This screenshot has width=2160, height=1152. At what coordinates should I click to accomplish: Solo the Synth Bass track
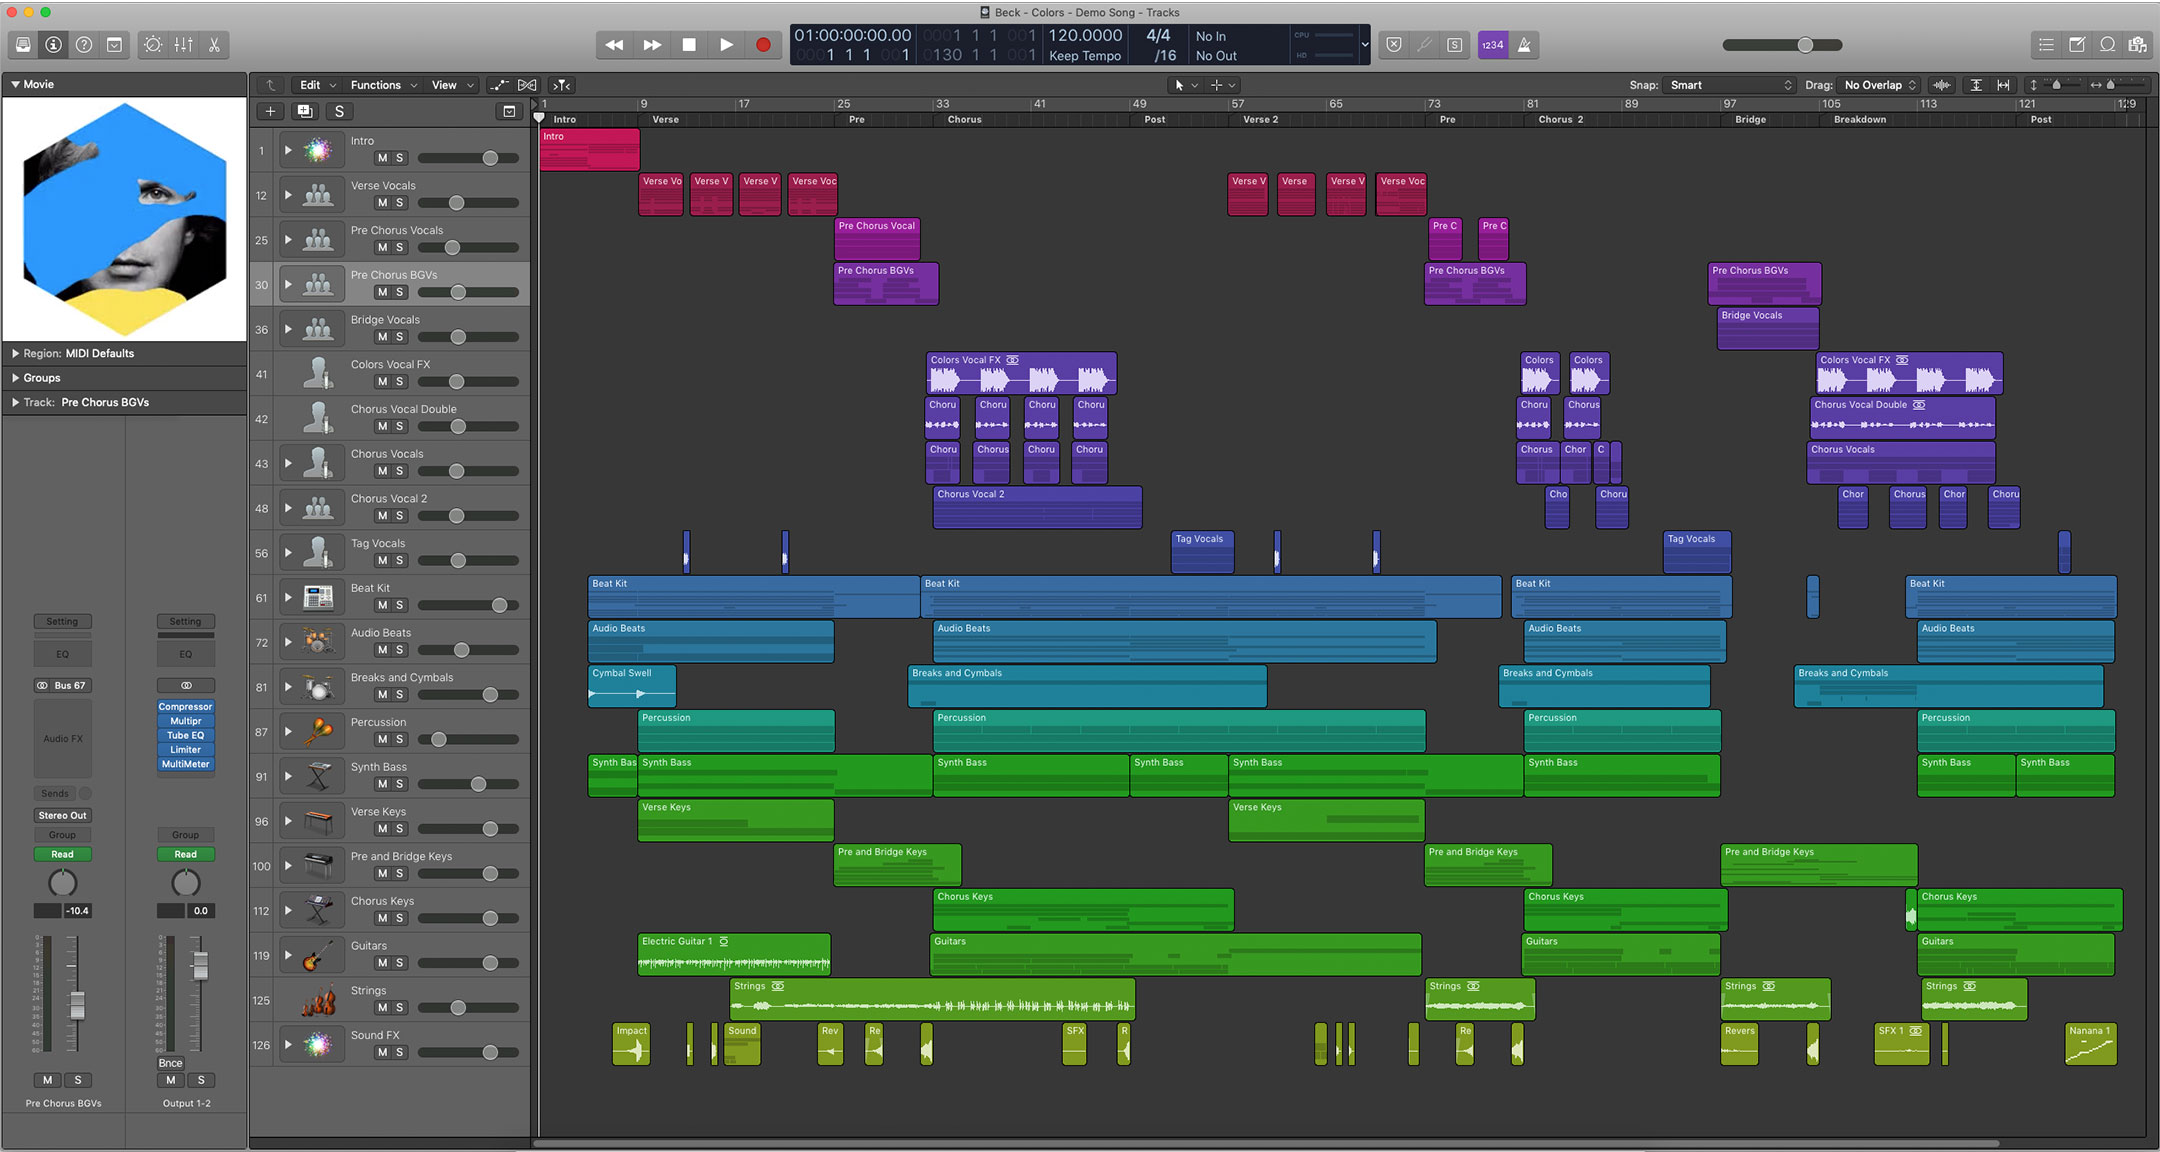400,784
